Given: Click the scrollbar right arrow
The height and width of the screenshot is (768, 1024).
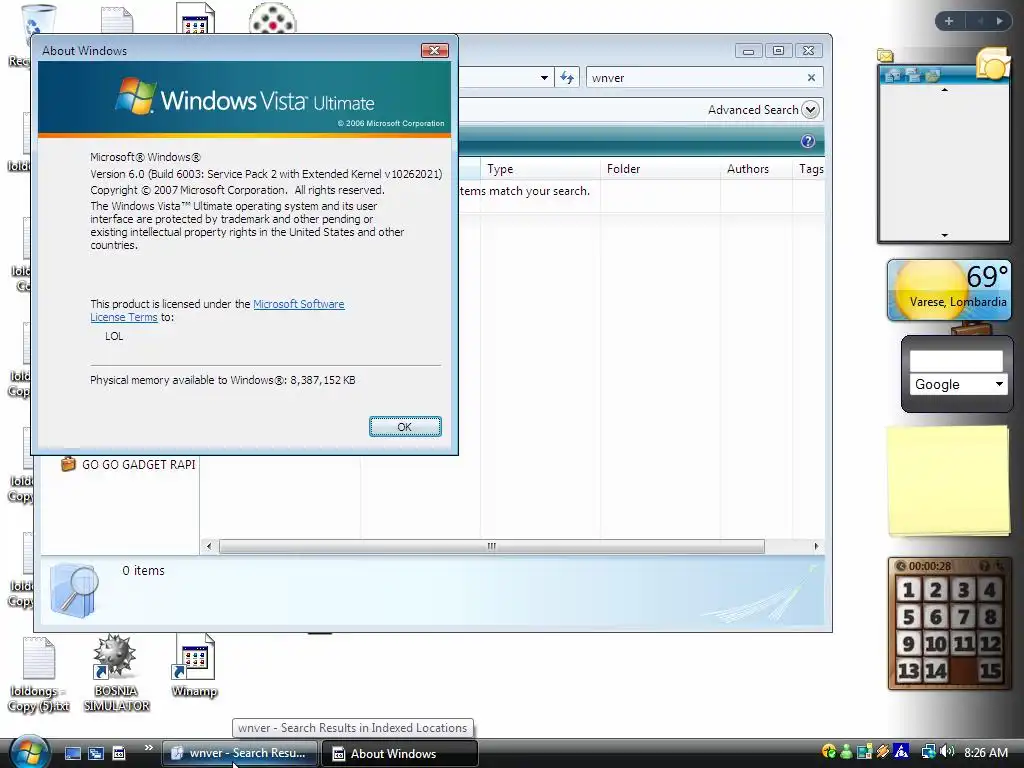Looking at the screenshot, I should pos(816,546).
